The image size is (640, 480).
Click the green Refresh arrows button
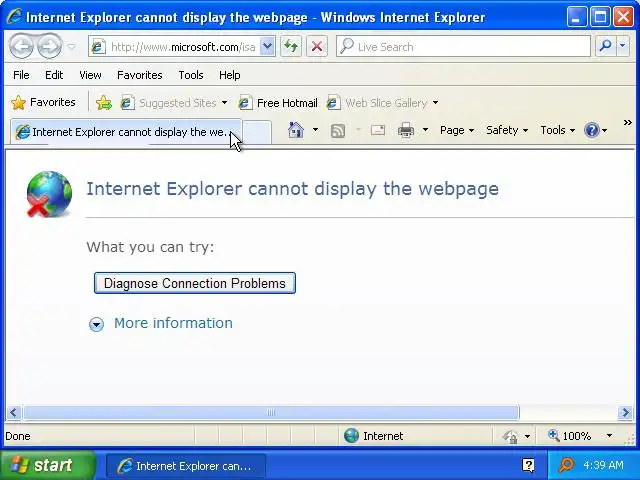pos(291,47)
